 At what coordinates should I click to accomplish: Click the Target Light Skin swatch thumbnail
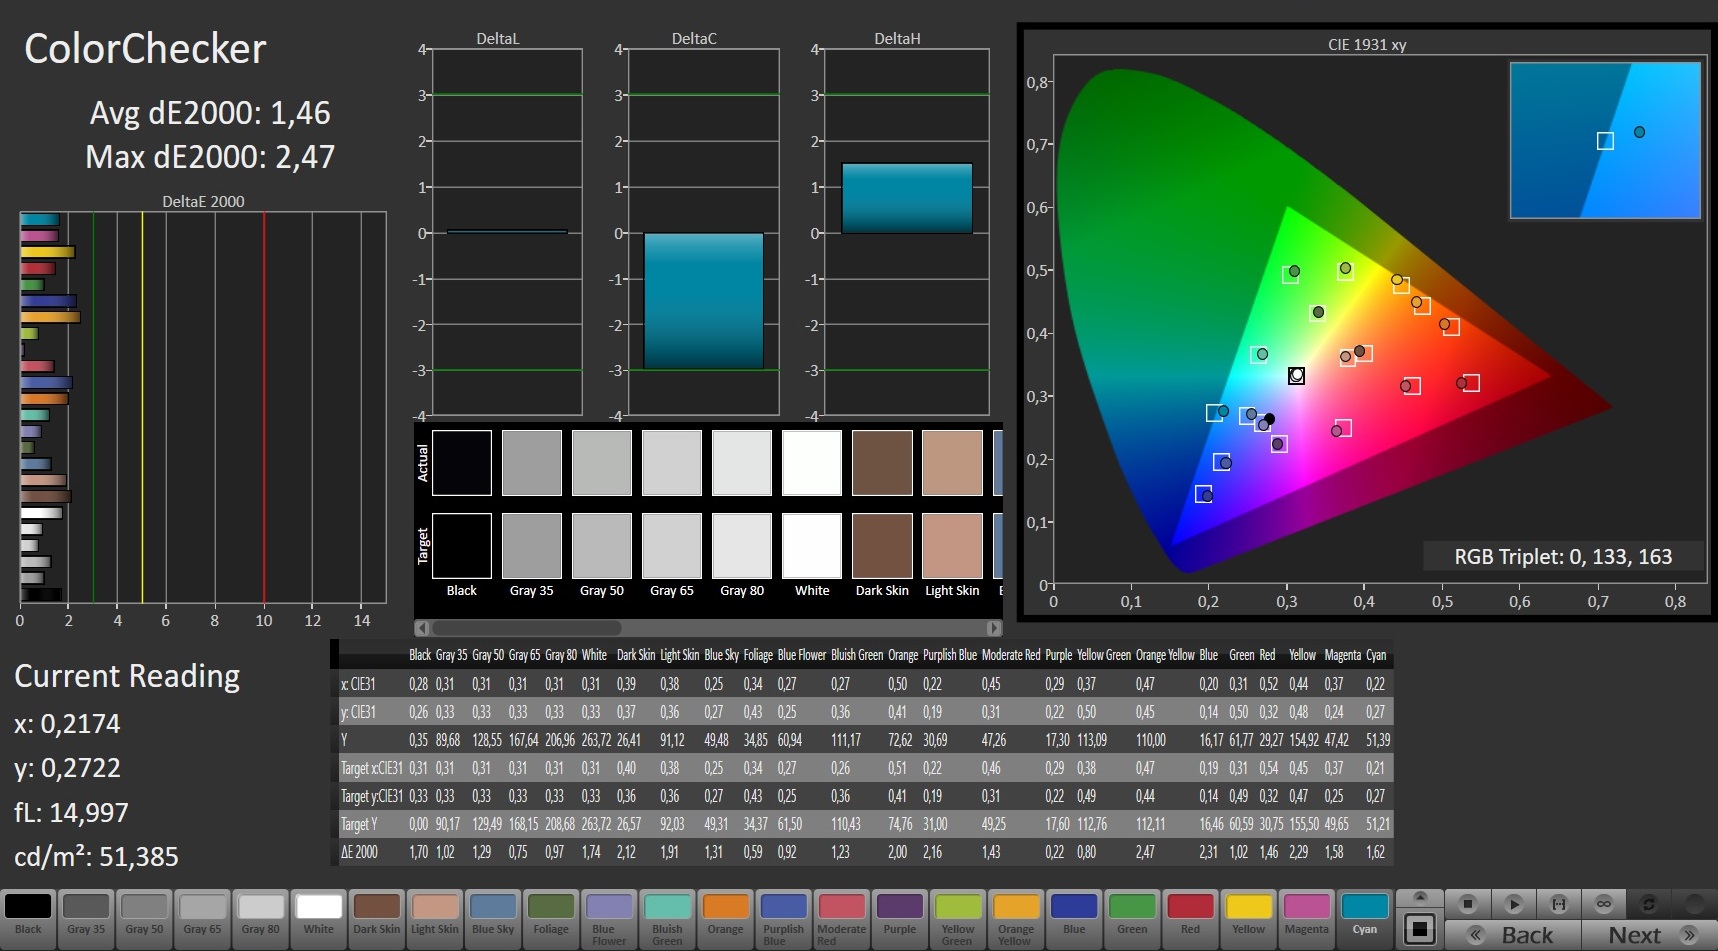tap(952, 546)
